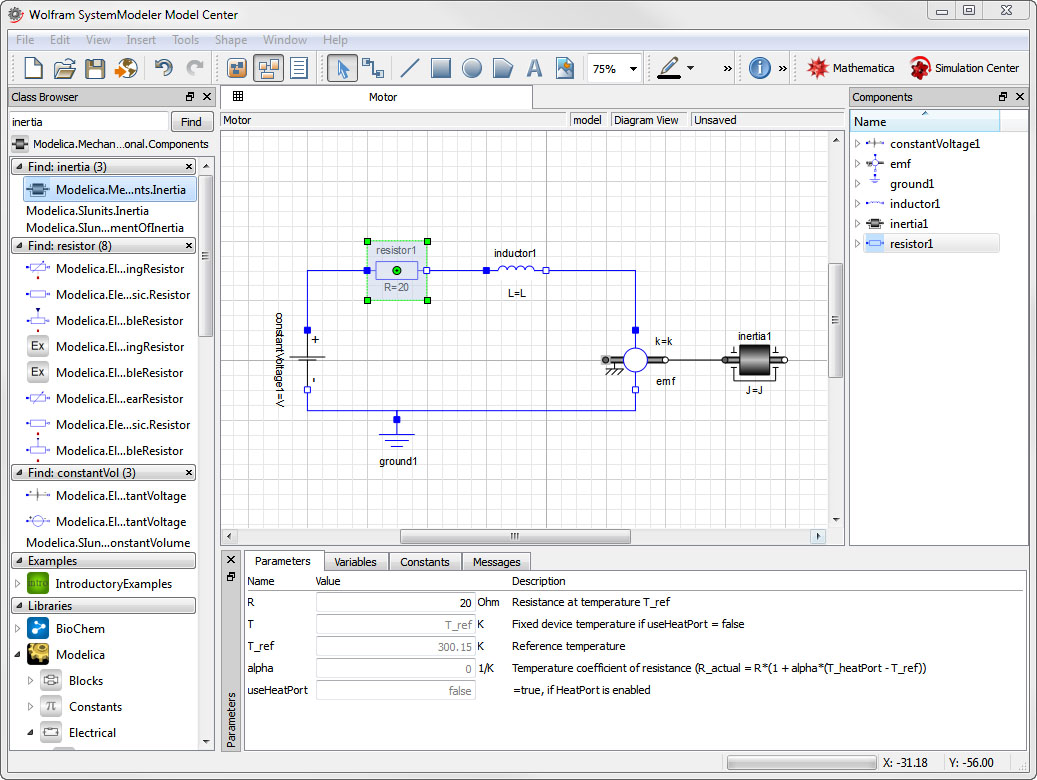Screen dimensions: 1037x780
Task: Click the diagram horizontal scrollbar thumb
Action: (x=515, y=536)
